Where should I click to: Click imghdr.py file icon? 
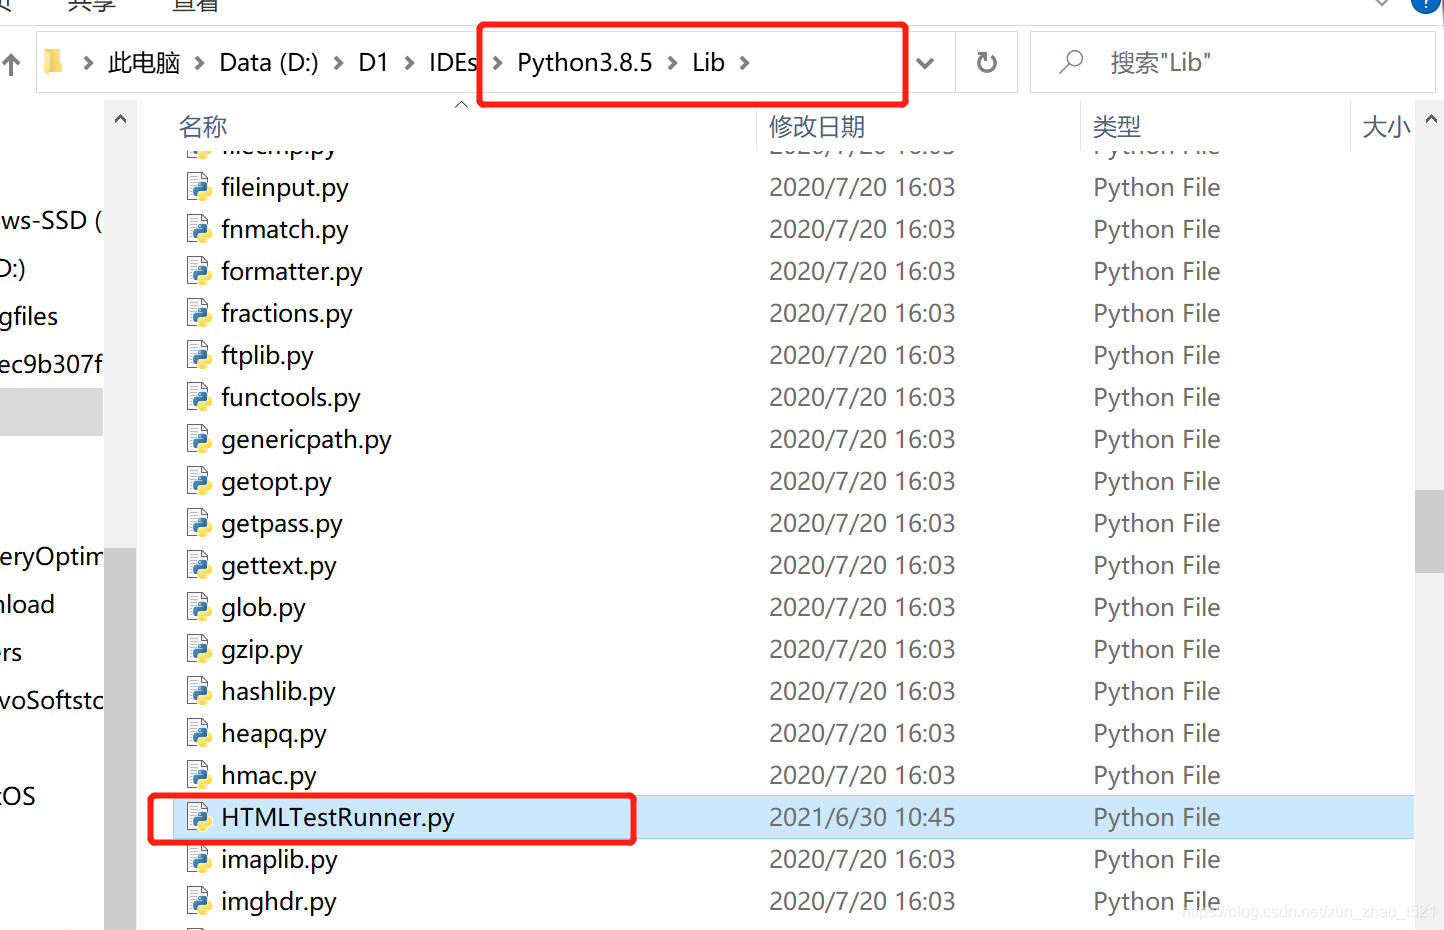199,901
